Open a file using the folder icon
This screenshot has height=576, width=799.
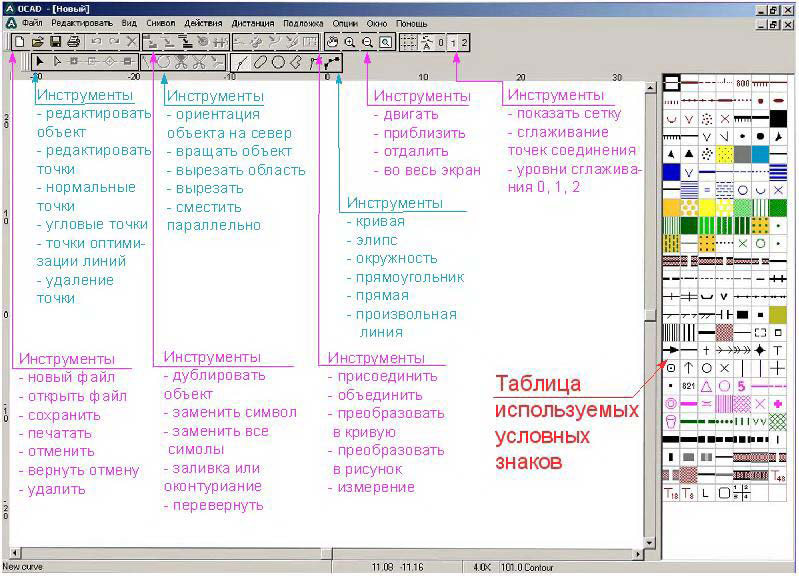tap(37, 42)
